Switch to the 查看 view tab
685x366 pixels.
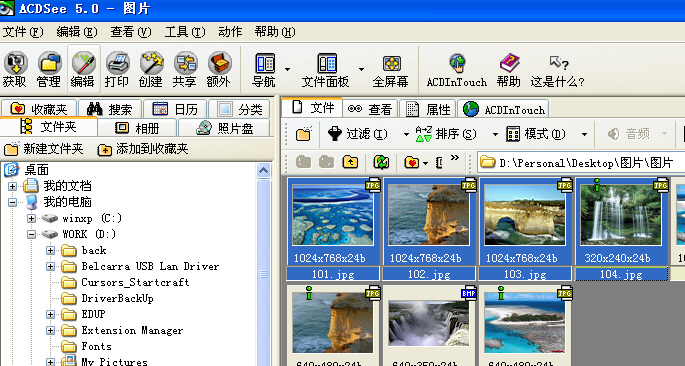pos(370,109)
